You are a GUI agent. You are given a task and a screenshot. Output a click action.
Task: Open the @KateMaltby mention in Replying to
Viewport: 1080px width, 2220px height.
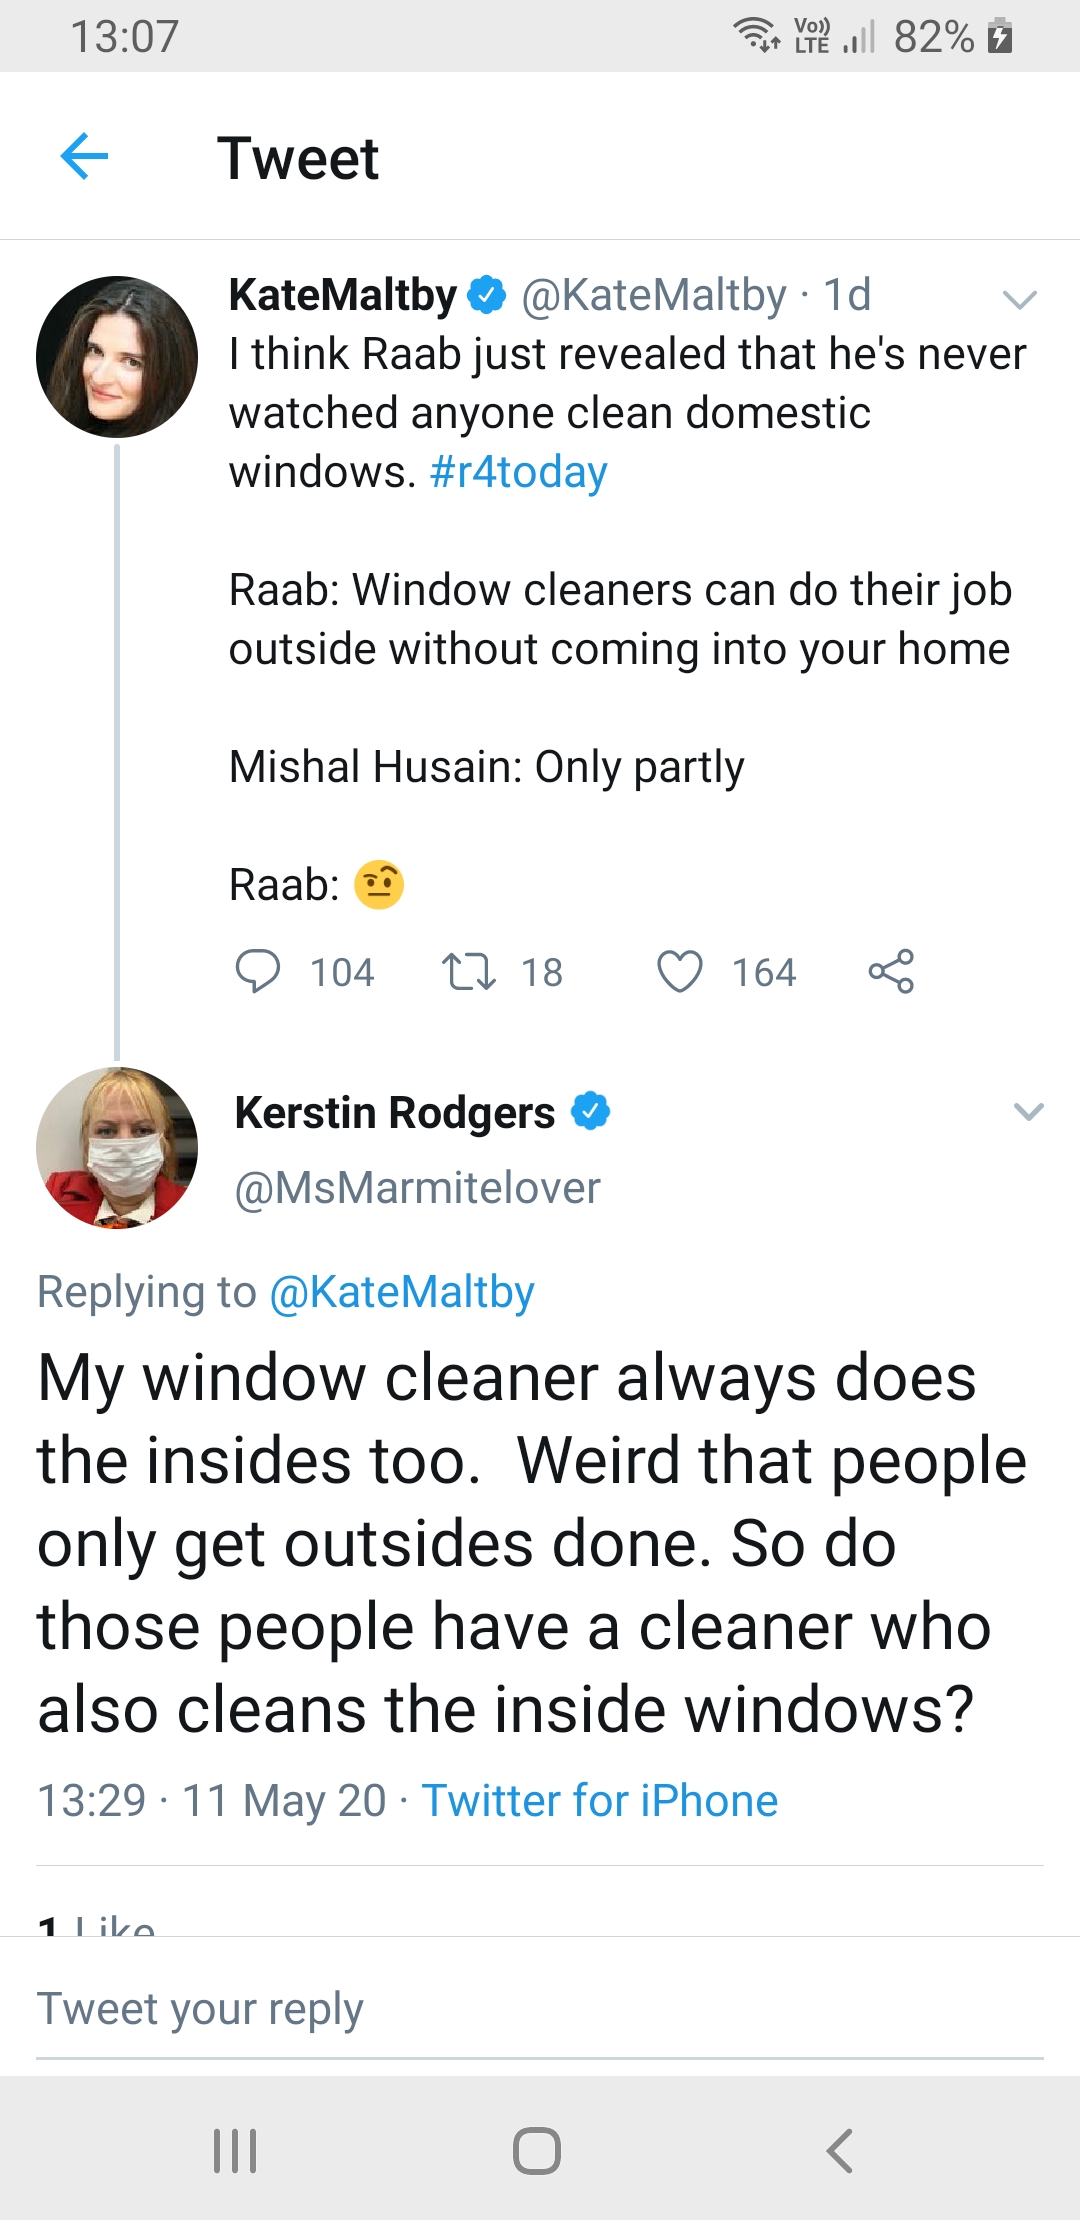point(402,1292)
